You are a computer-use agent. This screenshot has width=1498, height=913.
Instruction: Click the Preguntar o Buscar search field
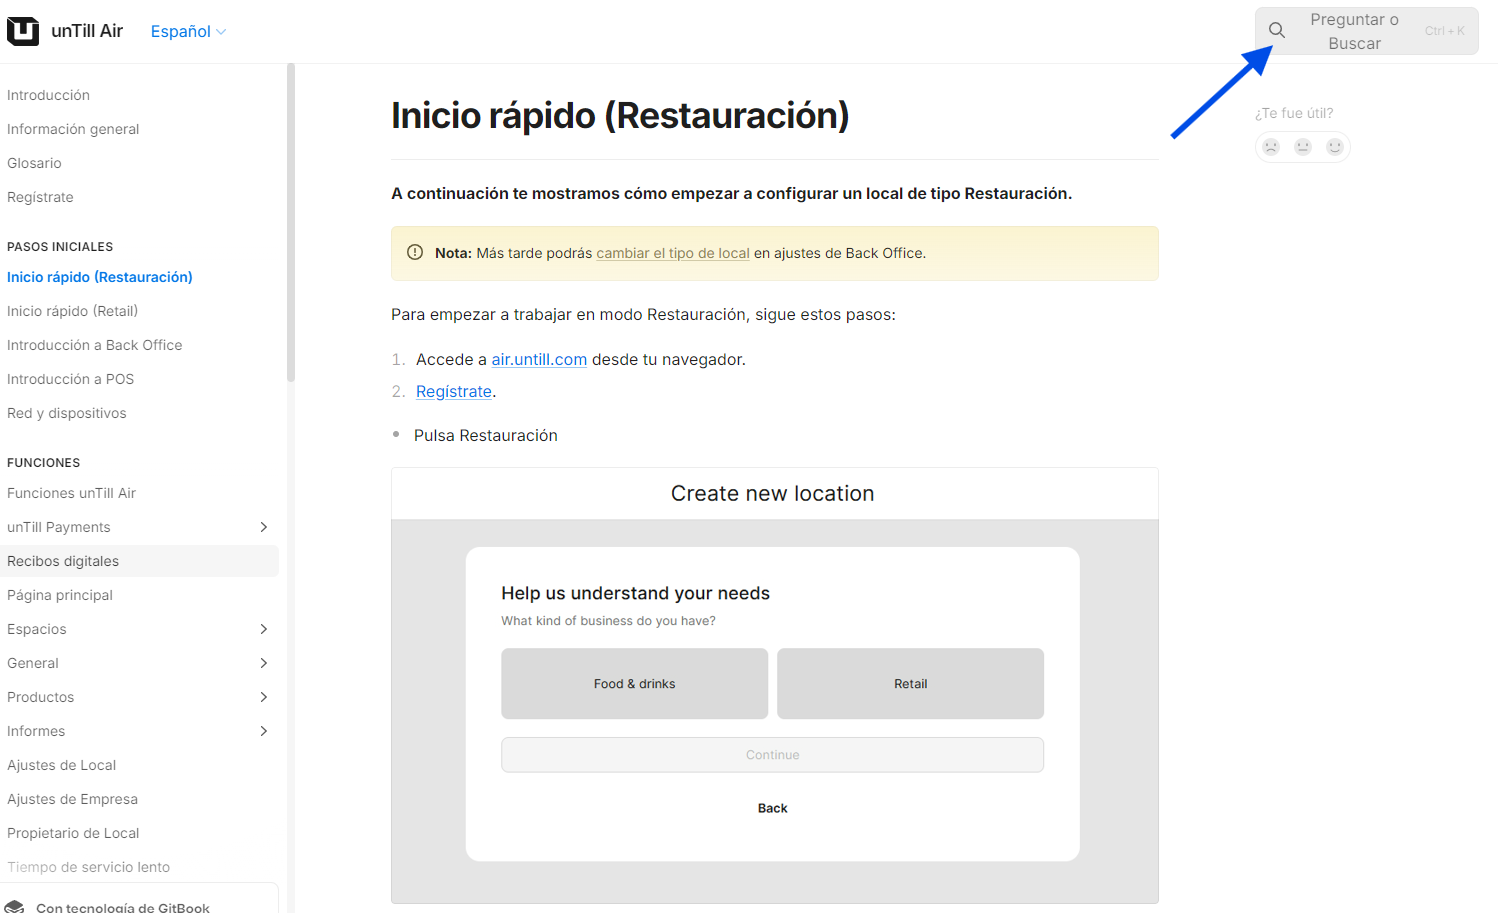point(1354,31)
